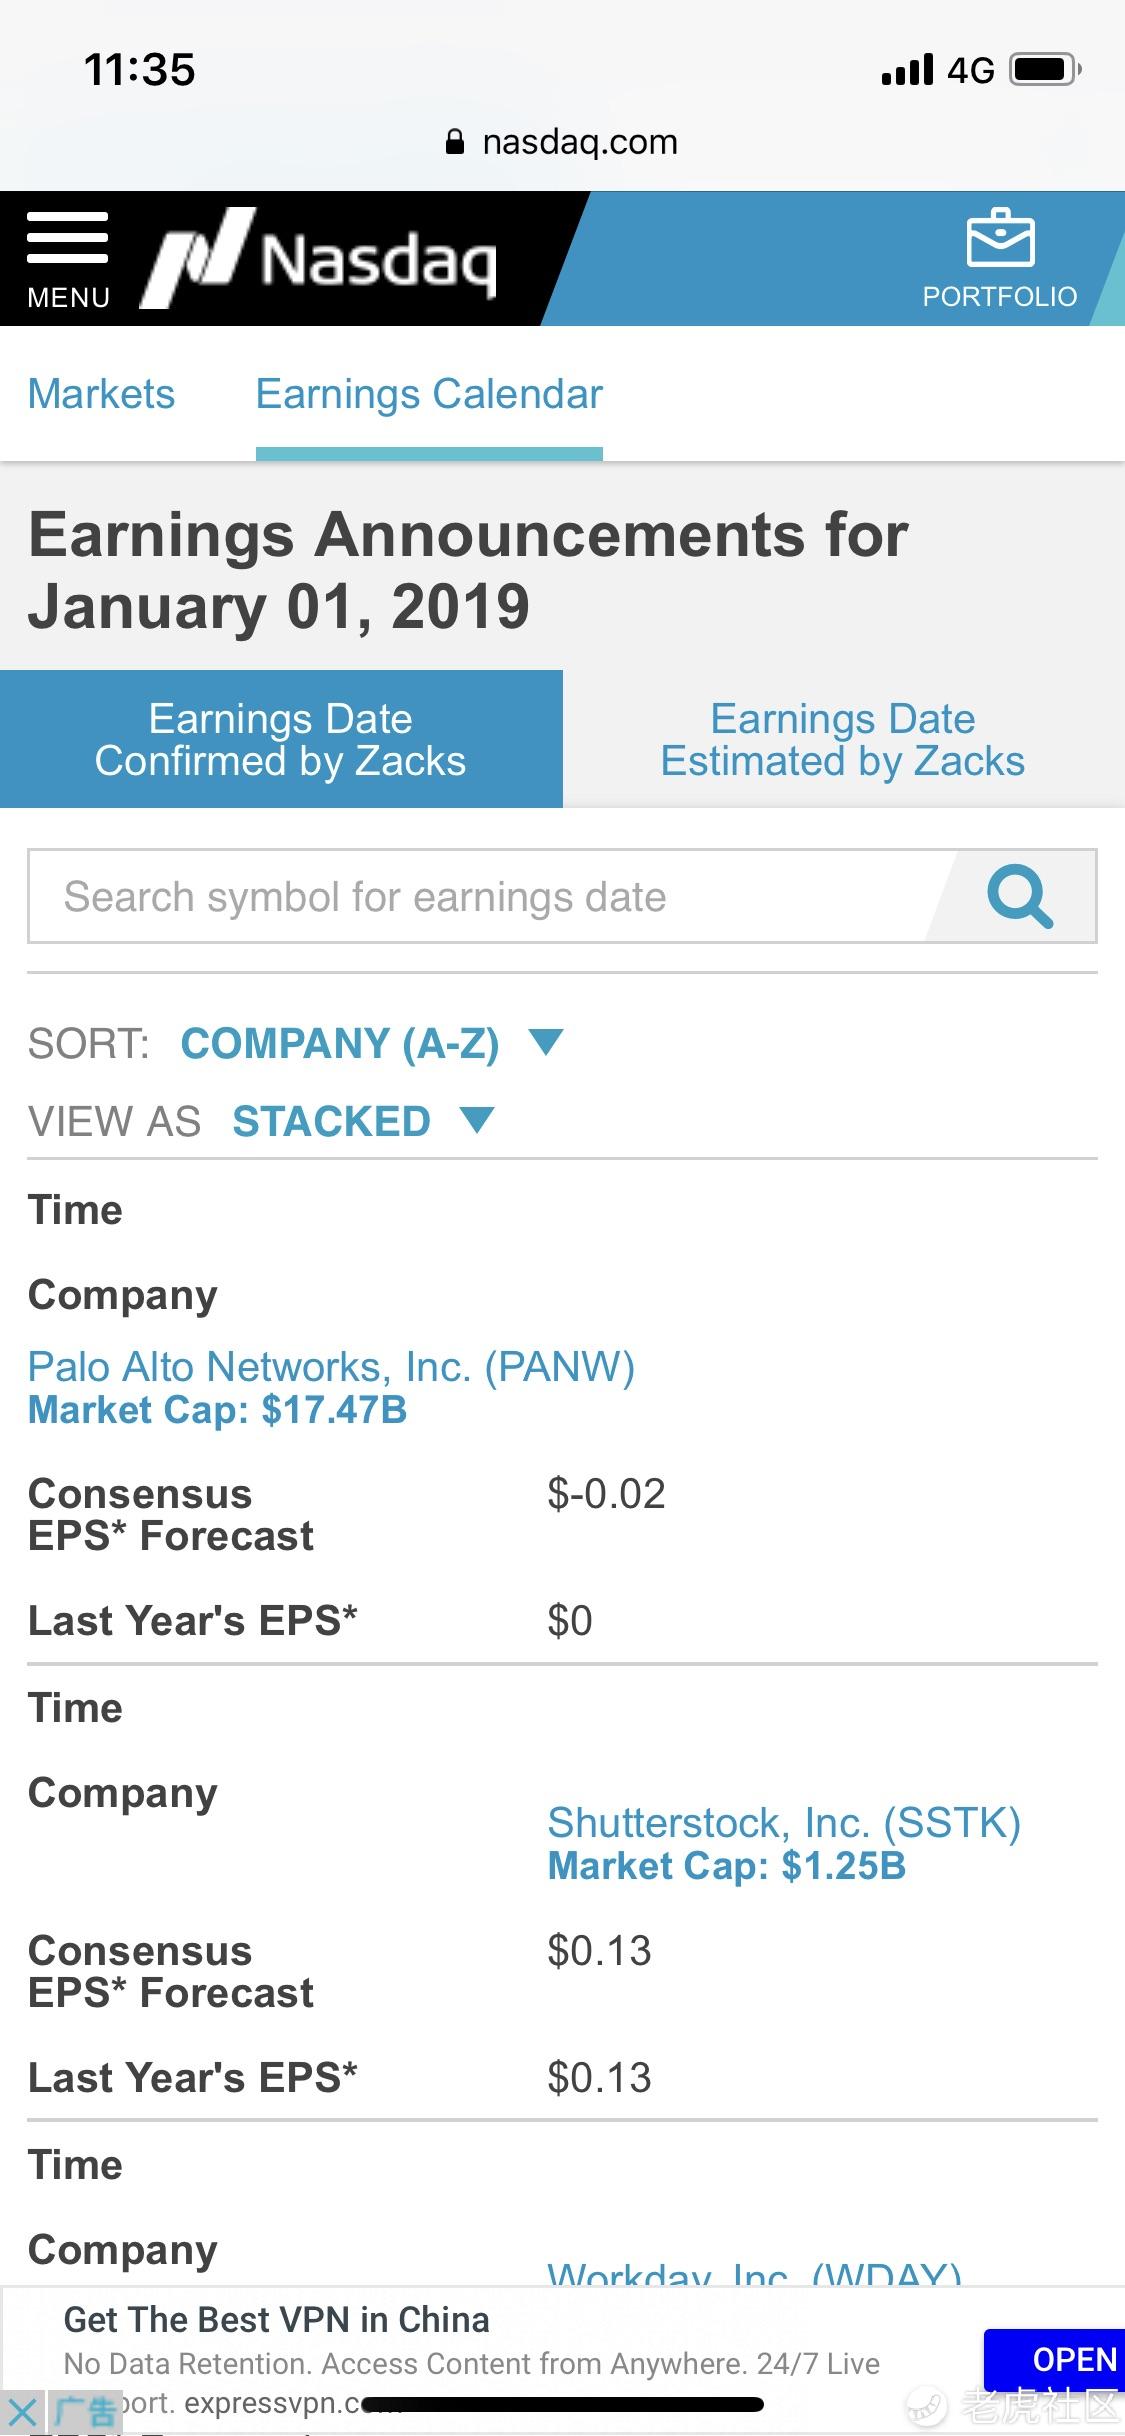Focus the symbol search input field
Image resolution: width=1125 pixels, height=2436 pixels.
pos(480,896)
